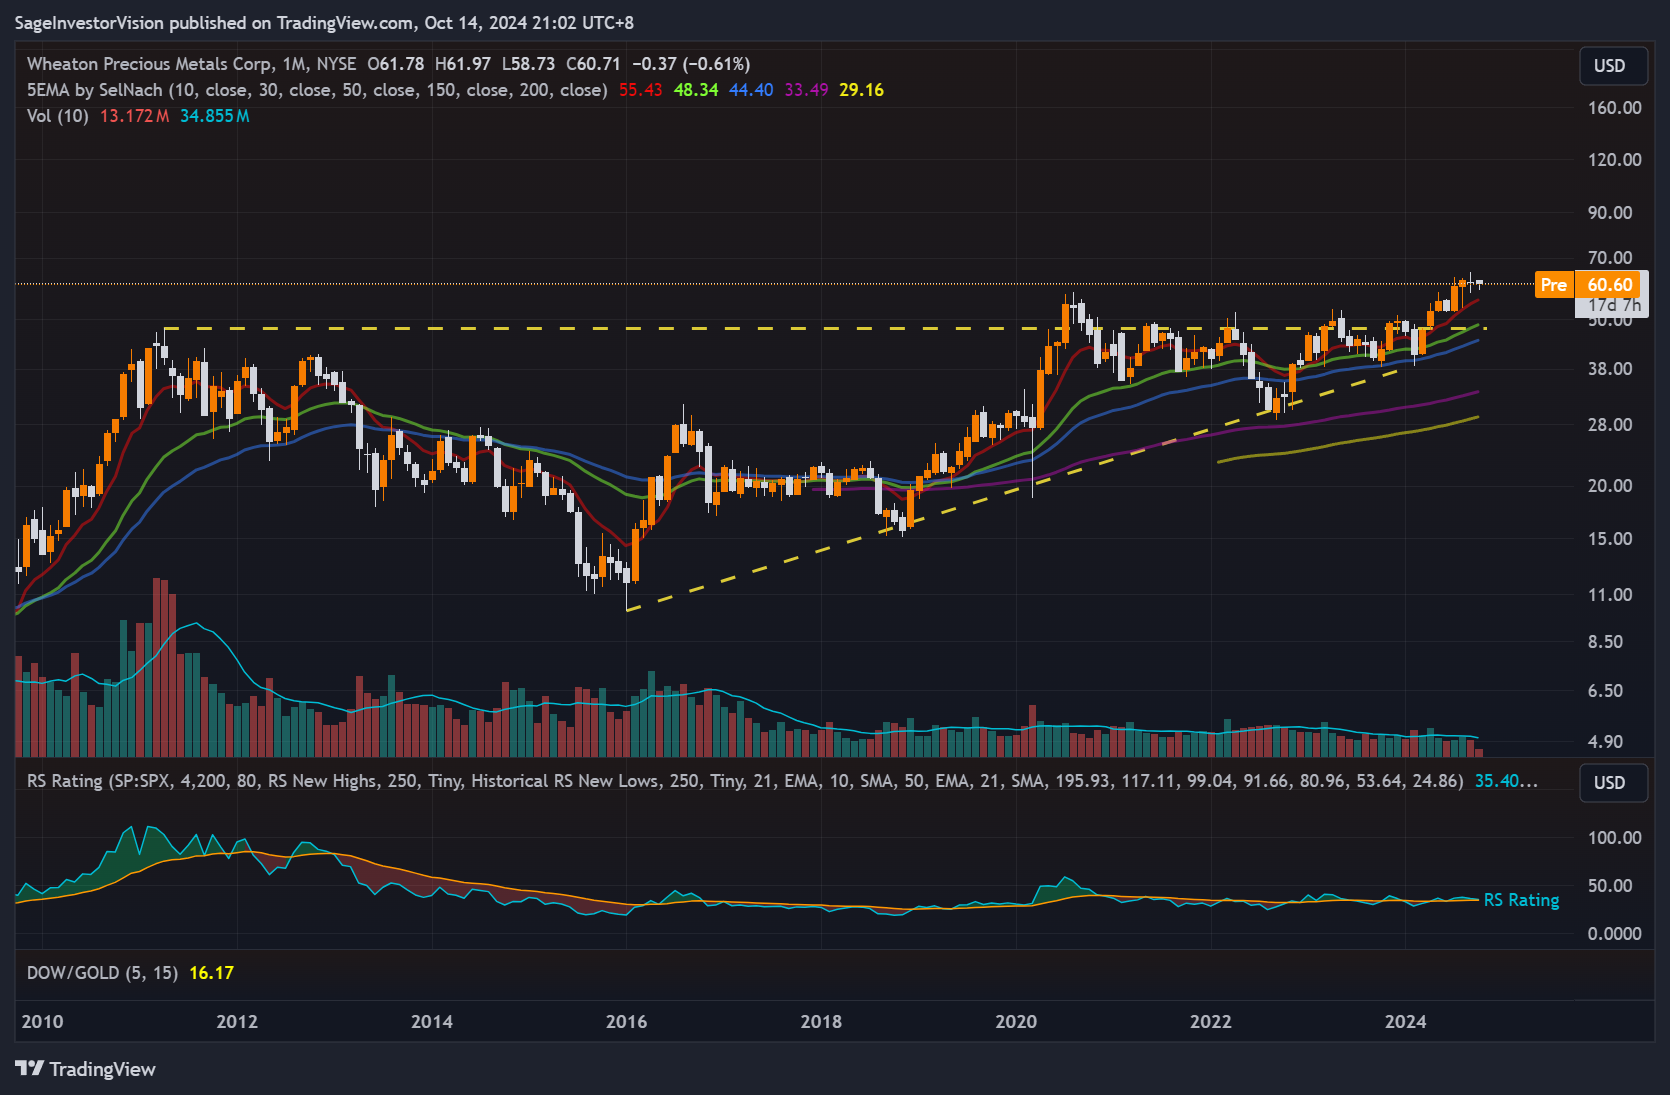Click the 60.60 current price tag
The image size is (1670, 1095).
tap(1609, 285)
